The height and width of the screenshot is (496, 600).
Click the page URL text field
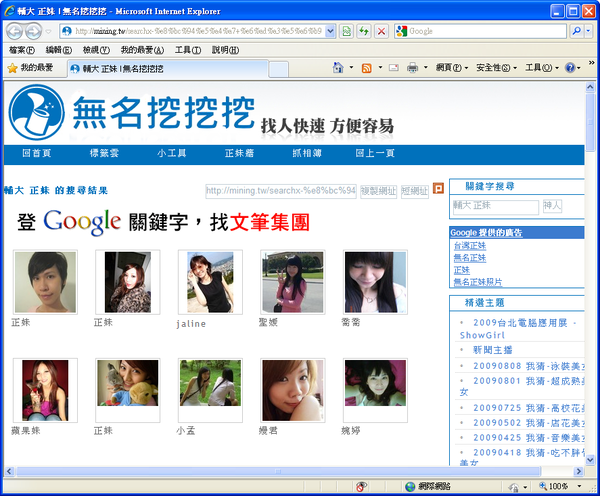tap(281, 191)
